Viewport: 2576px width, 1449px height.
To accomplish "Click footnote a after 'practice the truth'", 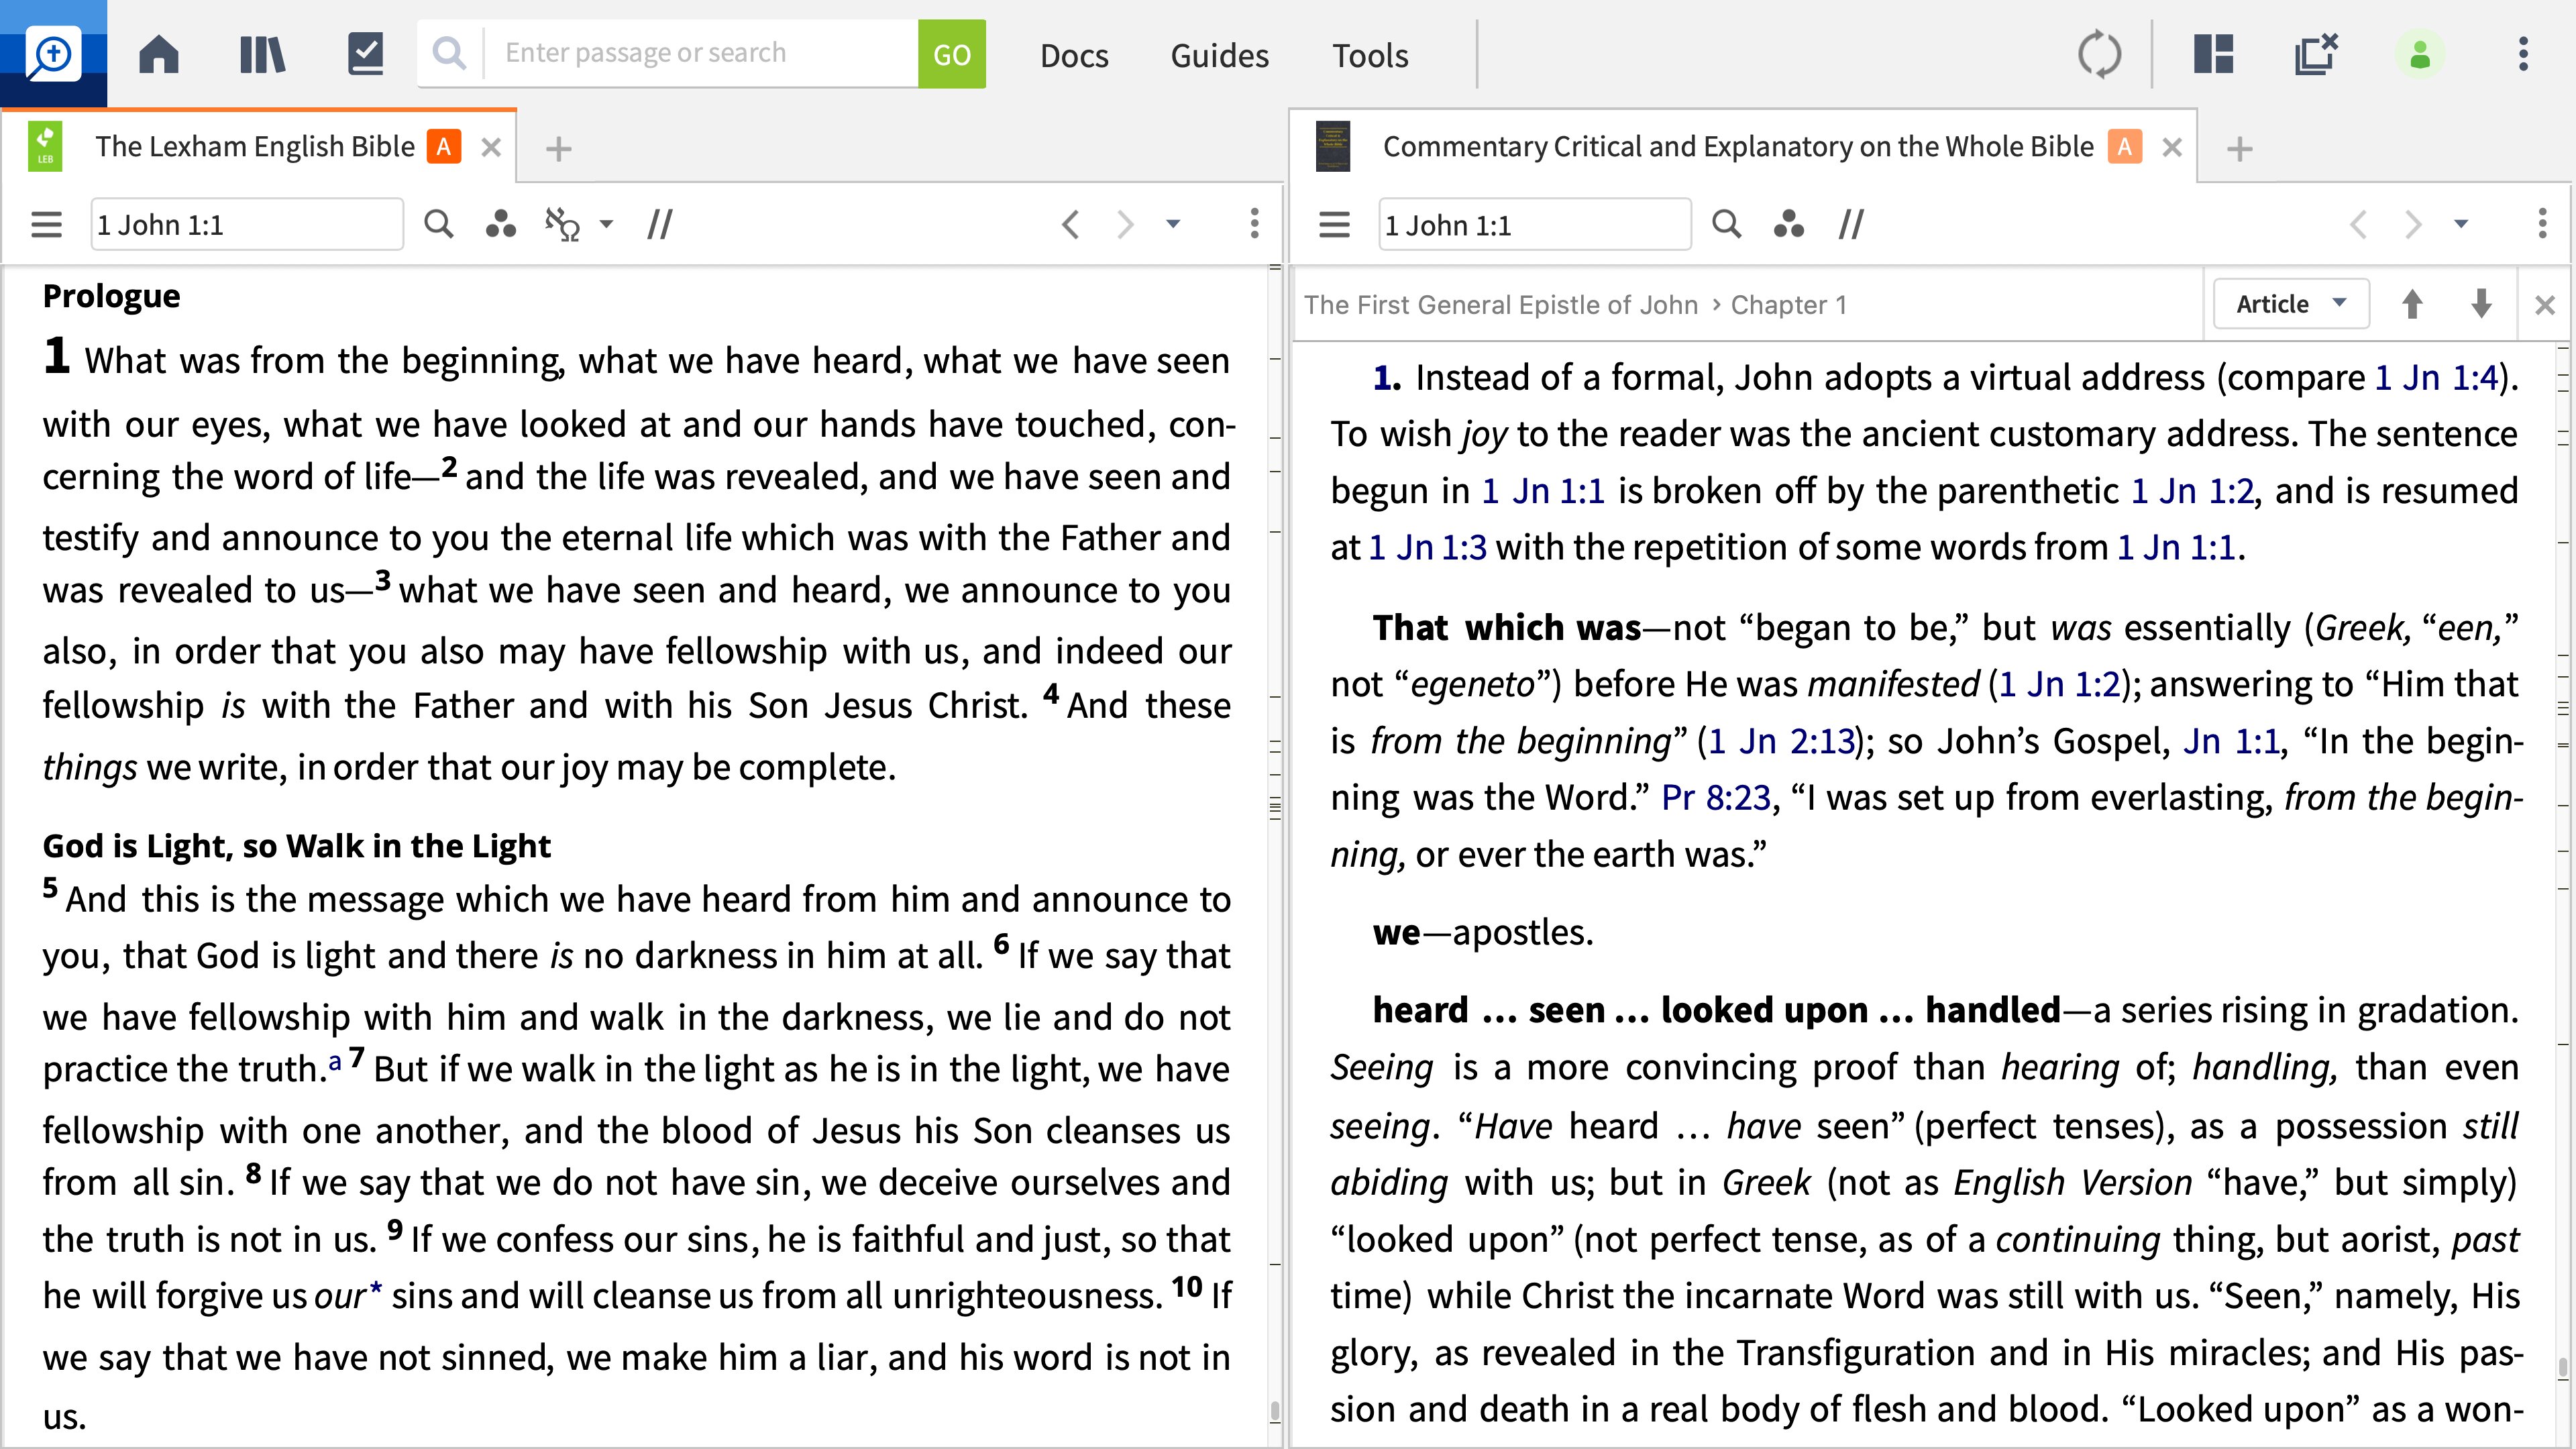I will [335, 1061].
